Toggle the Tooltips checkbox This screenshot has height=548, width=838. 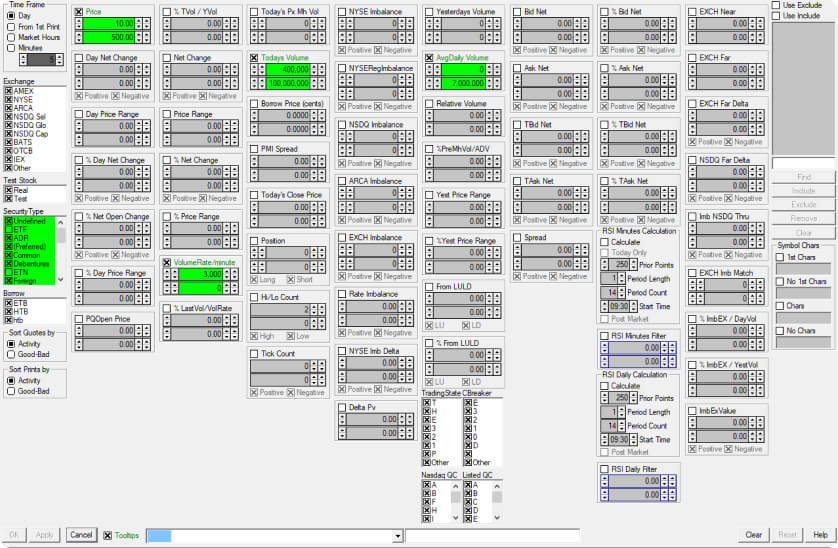[x=108, y=535]
